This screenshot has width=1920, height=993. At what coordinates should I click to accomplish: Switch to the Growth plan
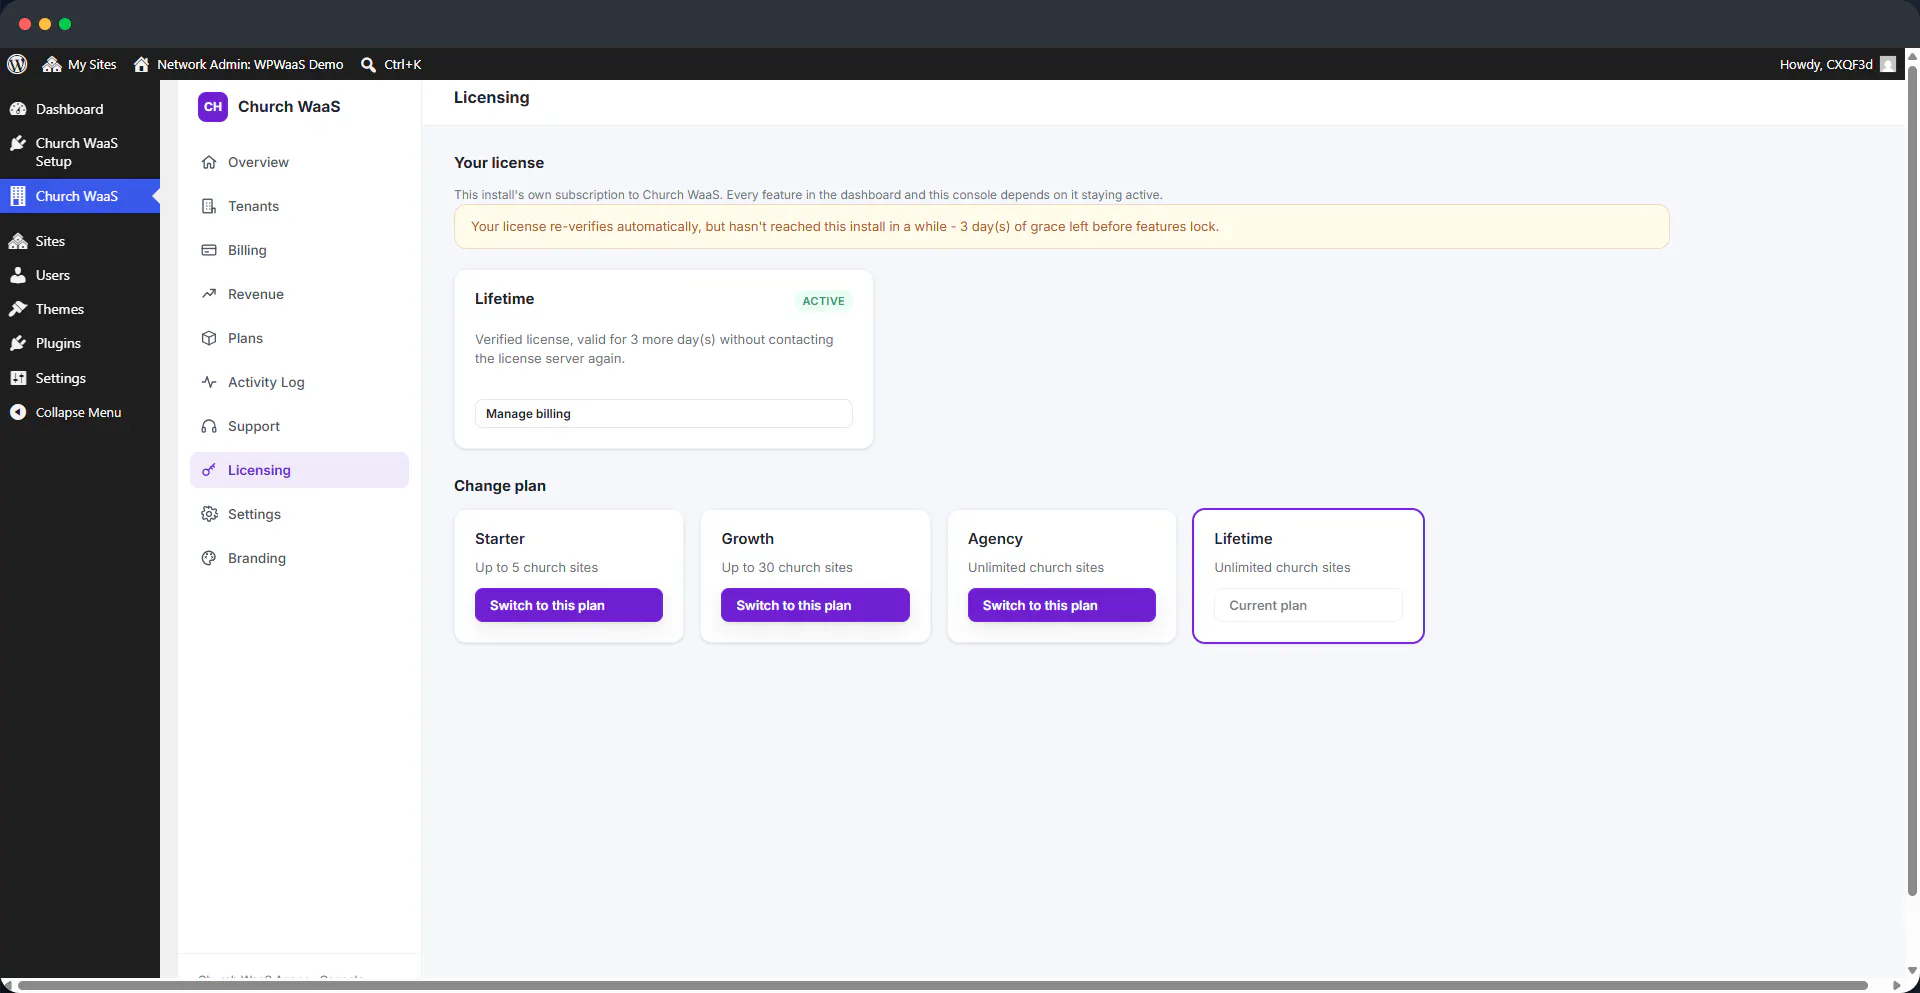point(815,605)
